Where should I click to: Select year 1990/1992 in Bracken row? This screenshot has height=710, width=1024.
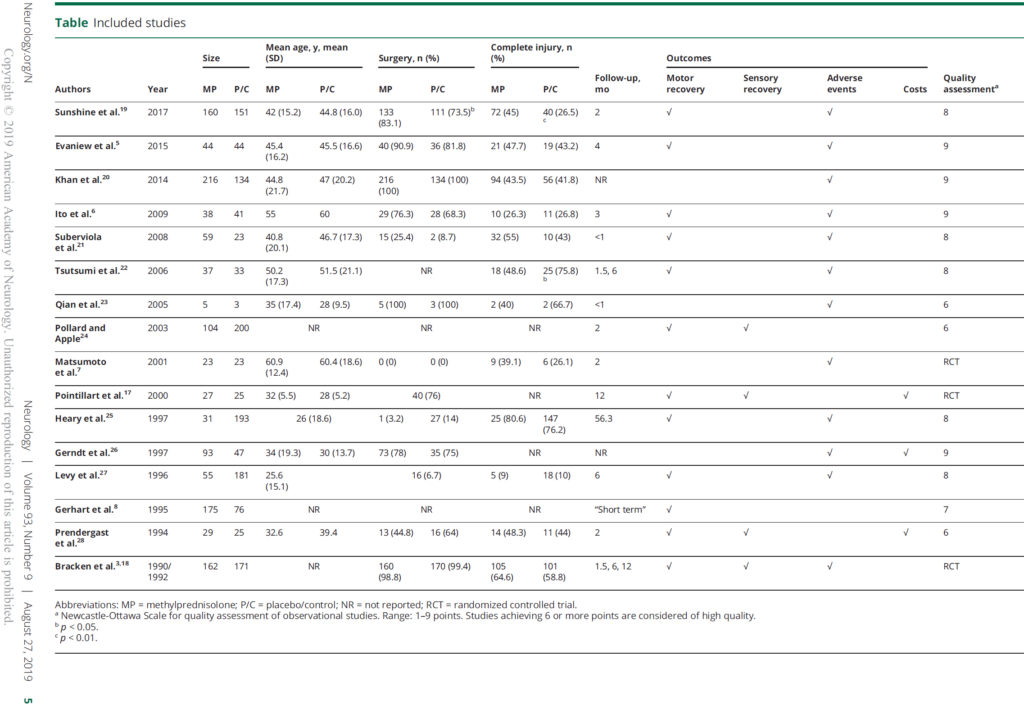click(x=159, y=572)
